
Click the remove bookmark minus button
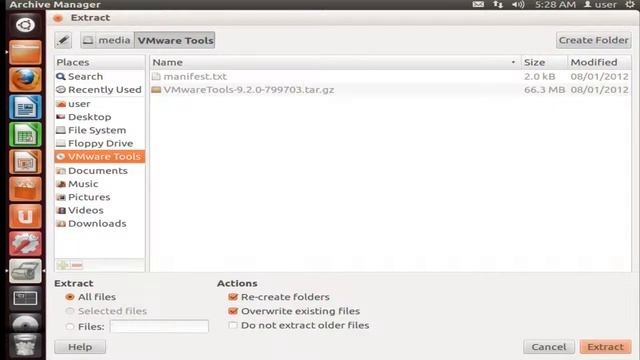pyautogui.click(x=76, y=265)
